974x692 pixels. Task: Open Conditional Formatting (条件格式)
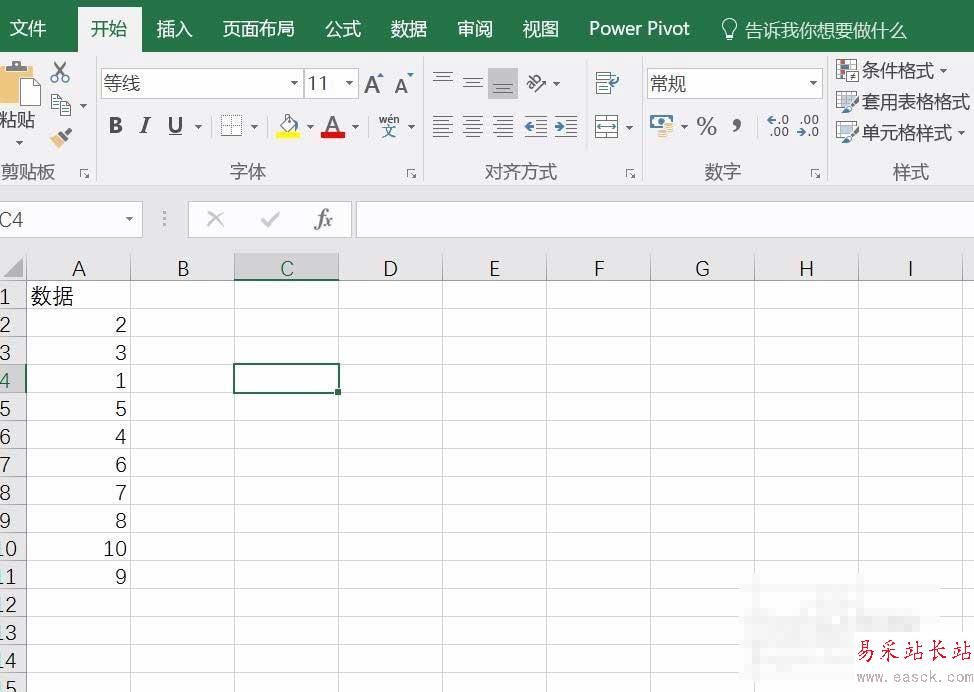[x=892, y=71]
